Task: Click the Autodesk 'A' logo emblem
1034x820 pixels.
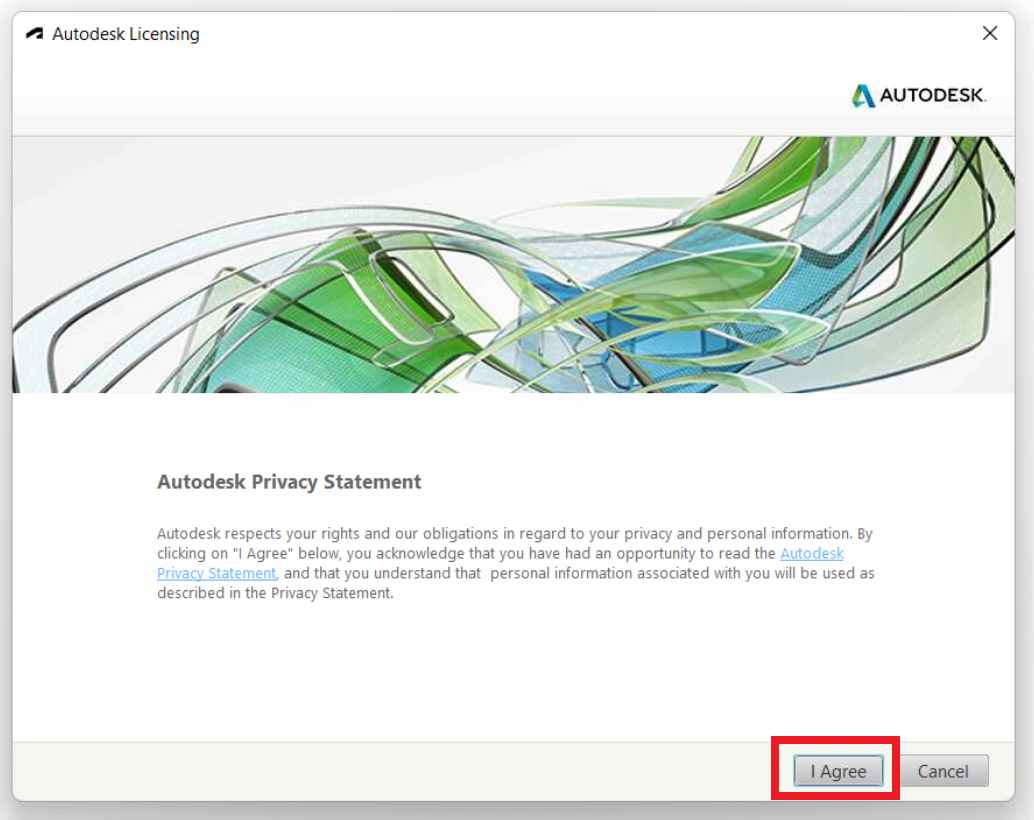Action: click(x=863, y=96)
